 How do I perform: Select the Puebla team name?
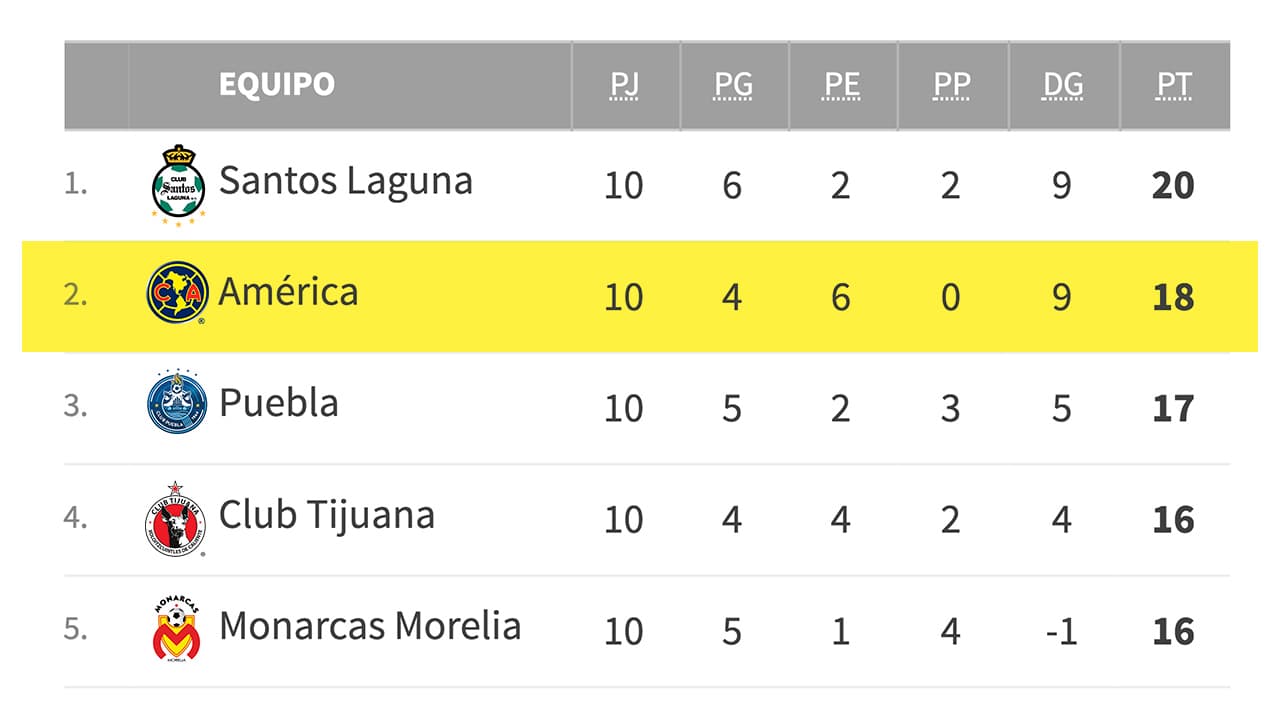pyautogui.click(x=278, y=404)
